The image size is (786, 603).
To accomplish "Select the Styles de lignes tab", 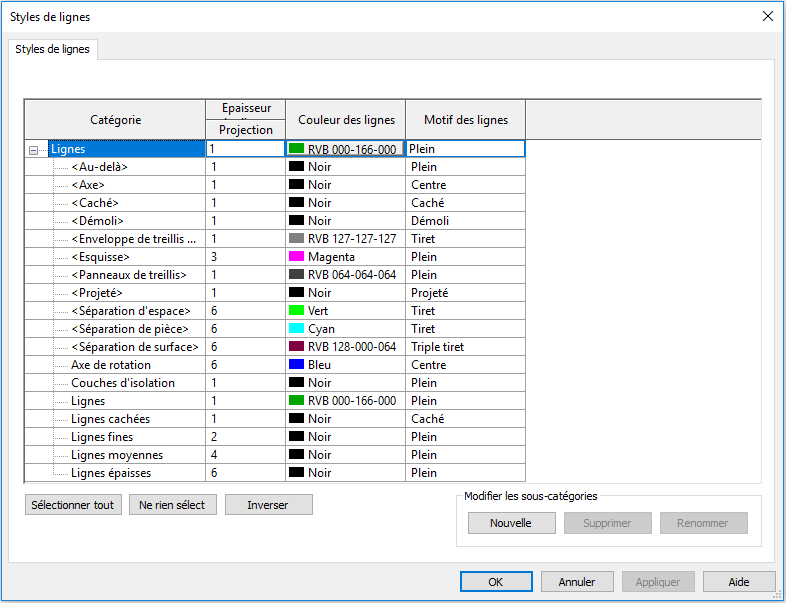I will click(53, 49).
